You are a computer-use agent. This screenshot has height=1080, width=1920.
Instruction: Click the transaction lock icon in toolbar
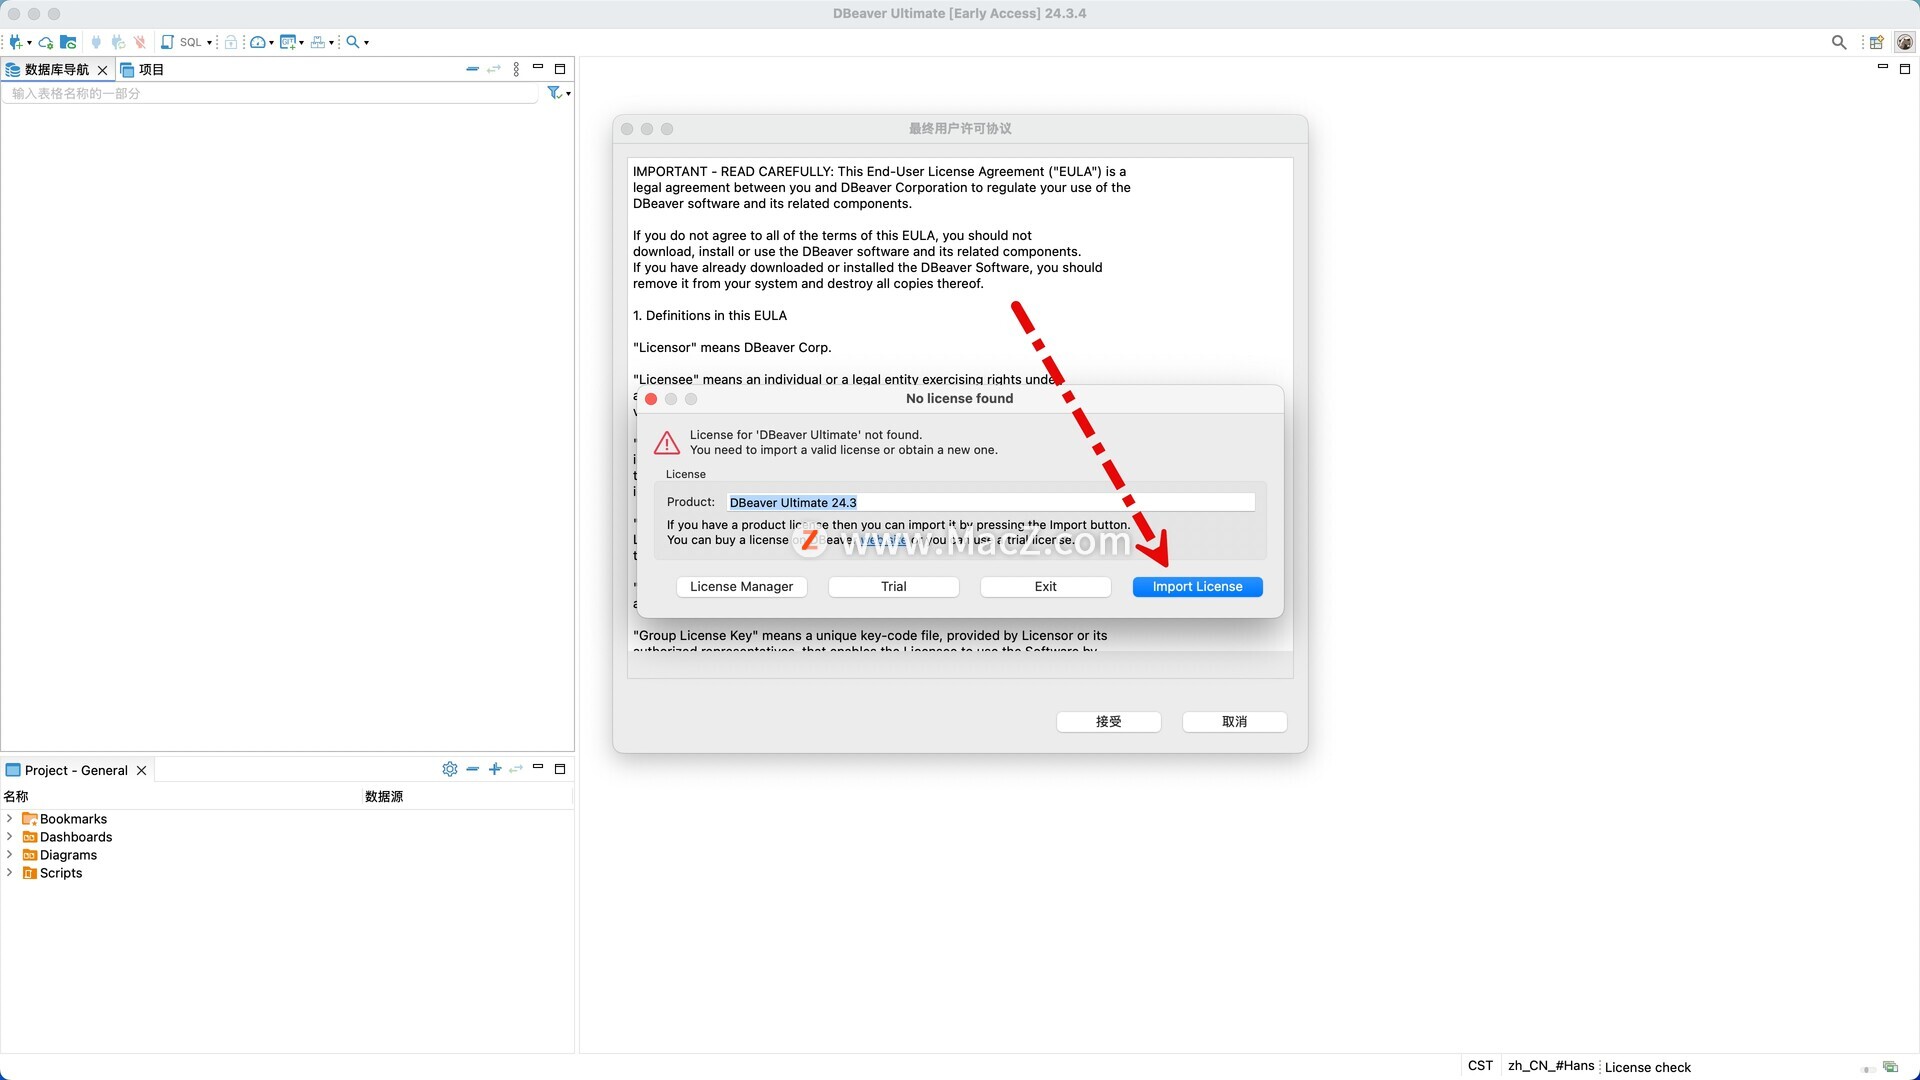tap(231, 42)
